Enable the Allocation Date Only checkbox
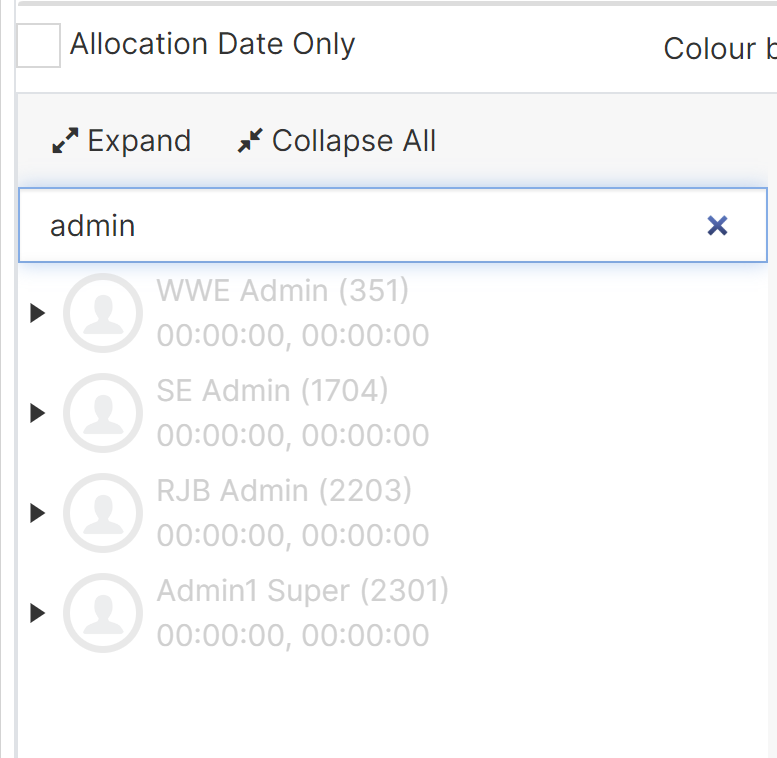Image resolution: width=777 pixels, height=758 pixels. click(x=38, y=46)
